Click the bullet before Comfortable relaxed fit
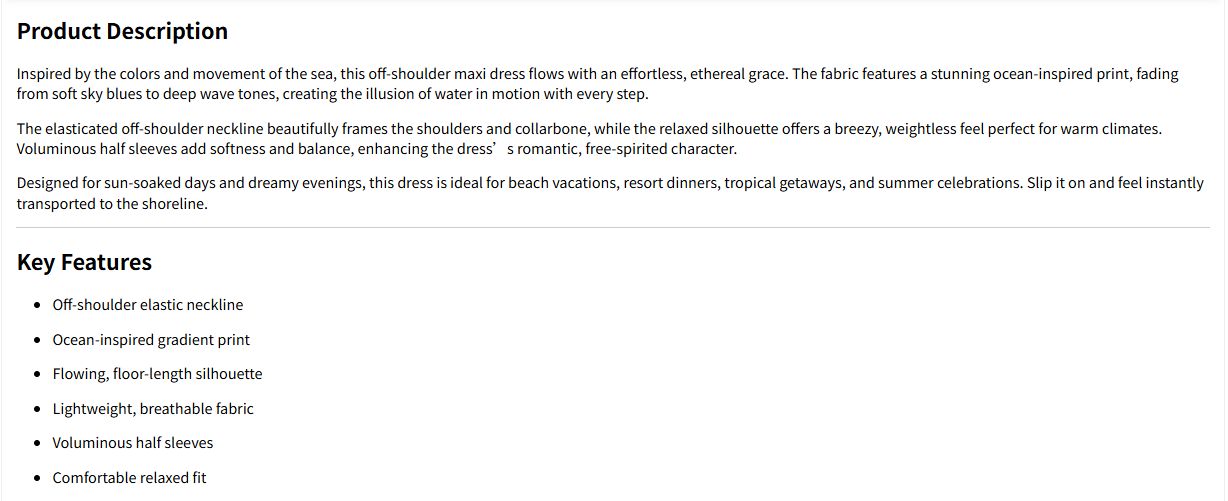This screenshot has height=501, width=1228. 37,478
